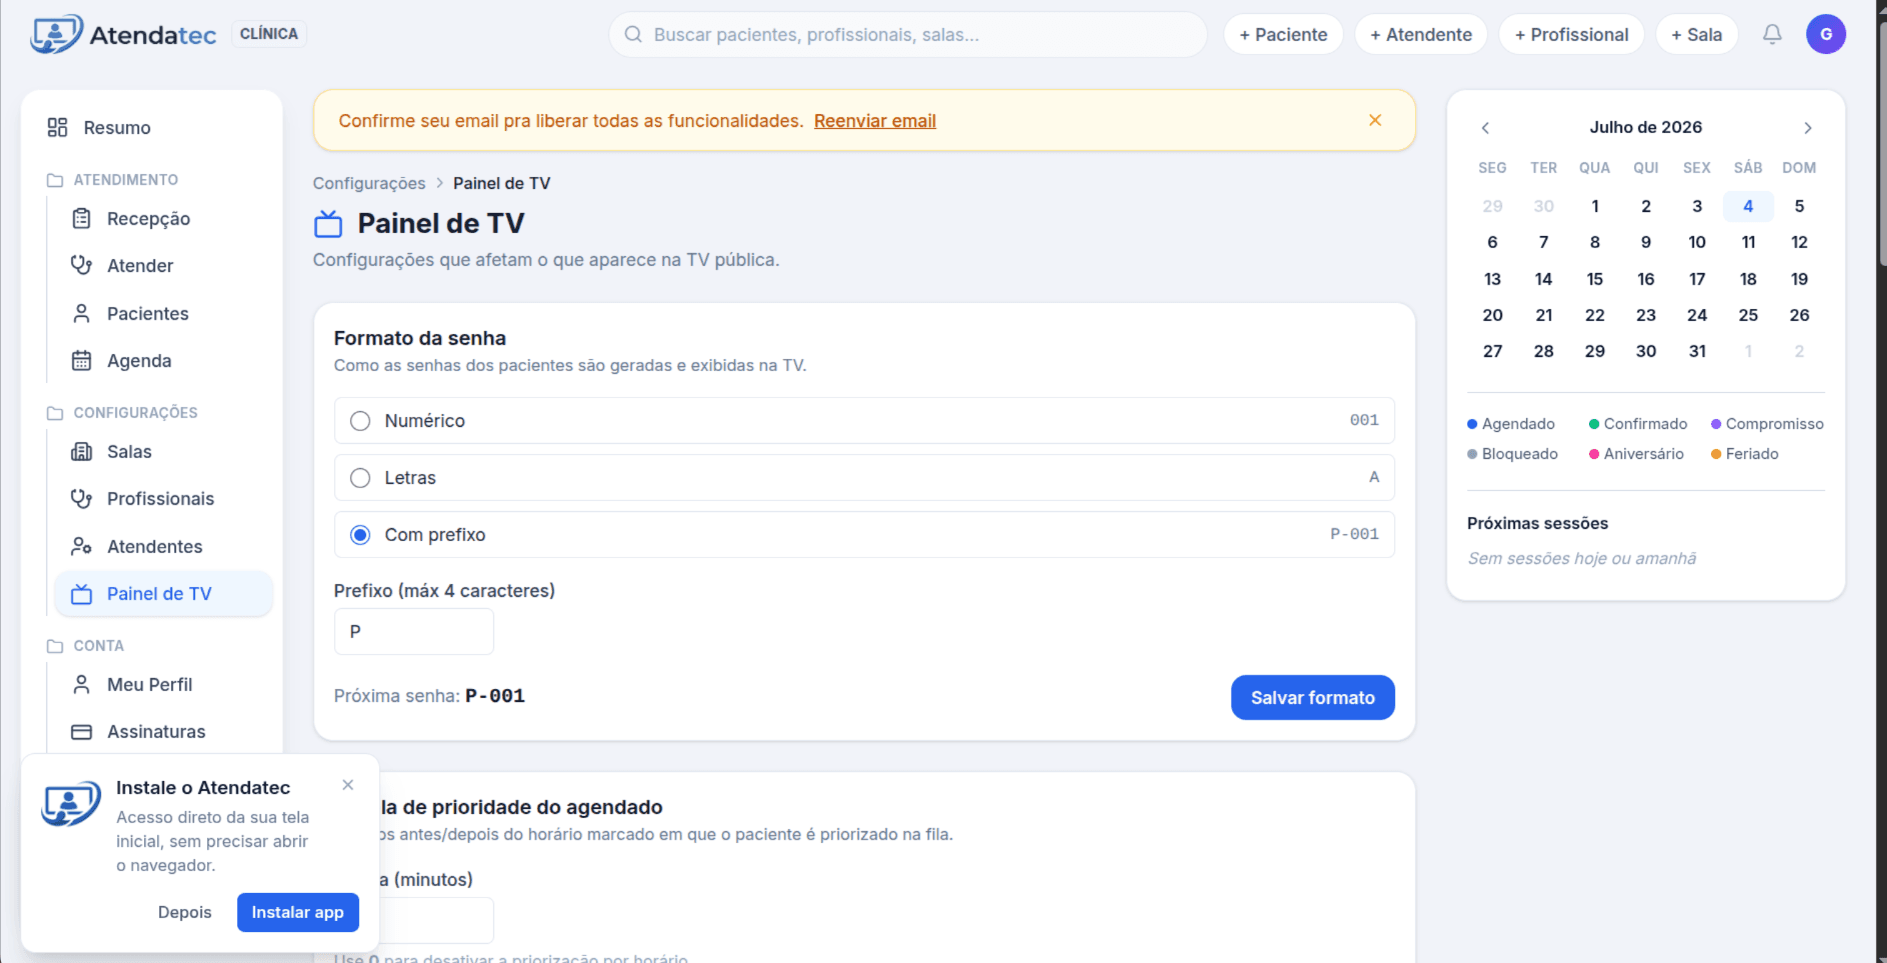Click the Salas building icon
The image size is (1887, 963).
pyautogui.click(x=82, y=451)
